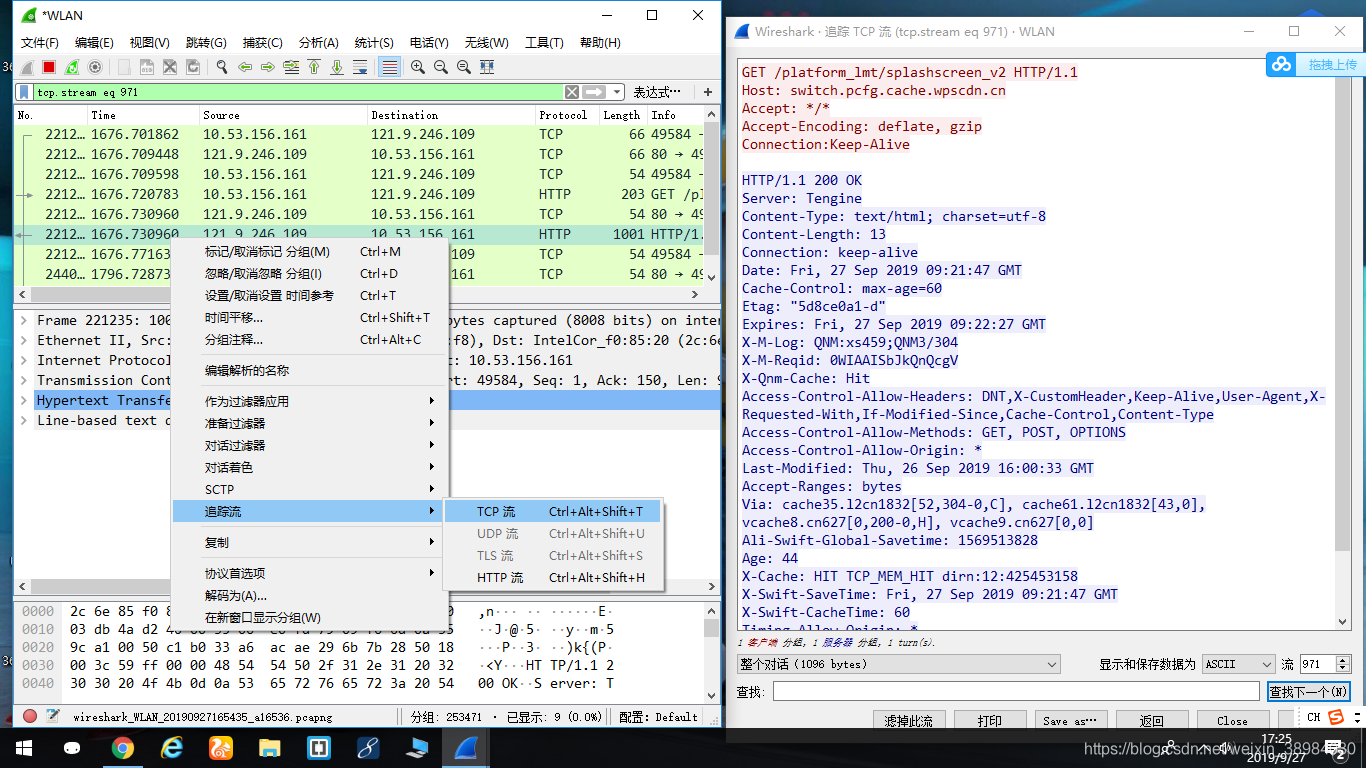The height and width of the screenshot is (768, 1366).
Task: Open the 分析(A) menu
Action: [x=319, y=43]
